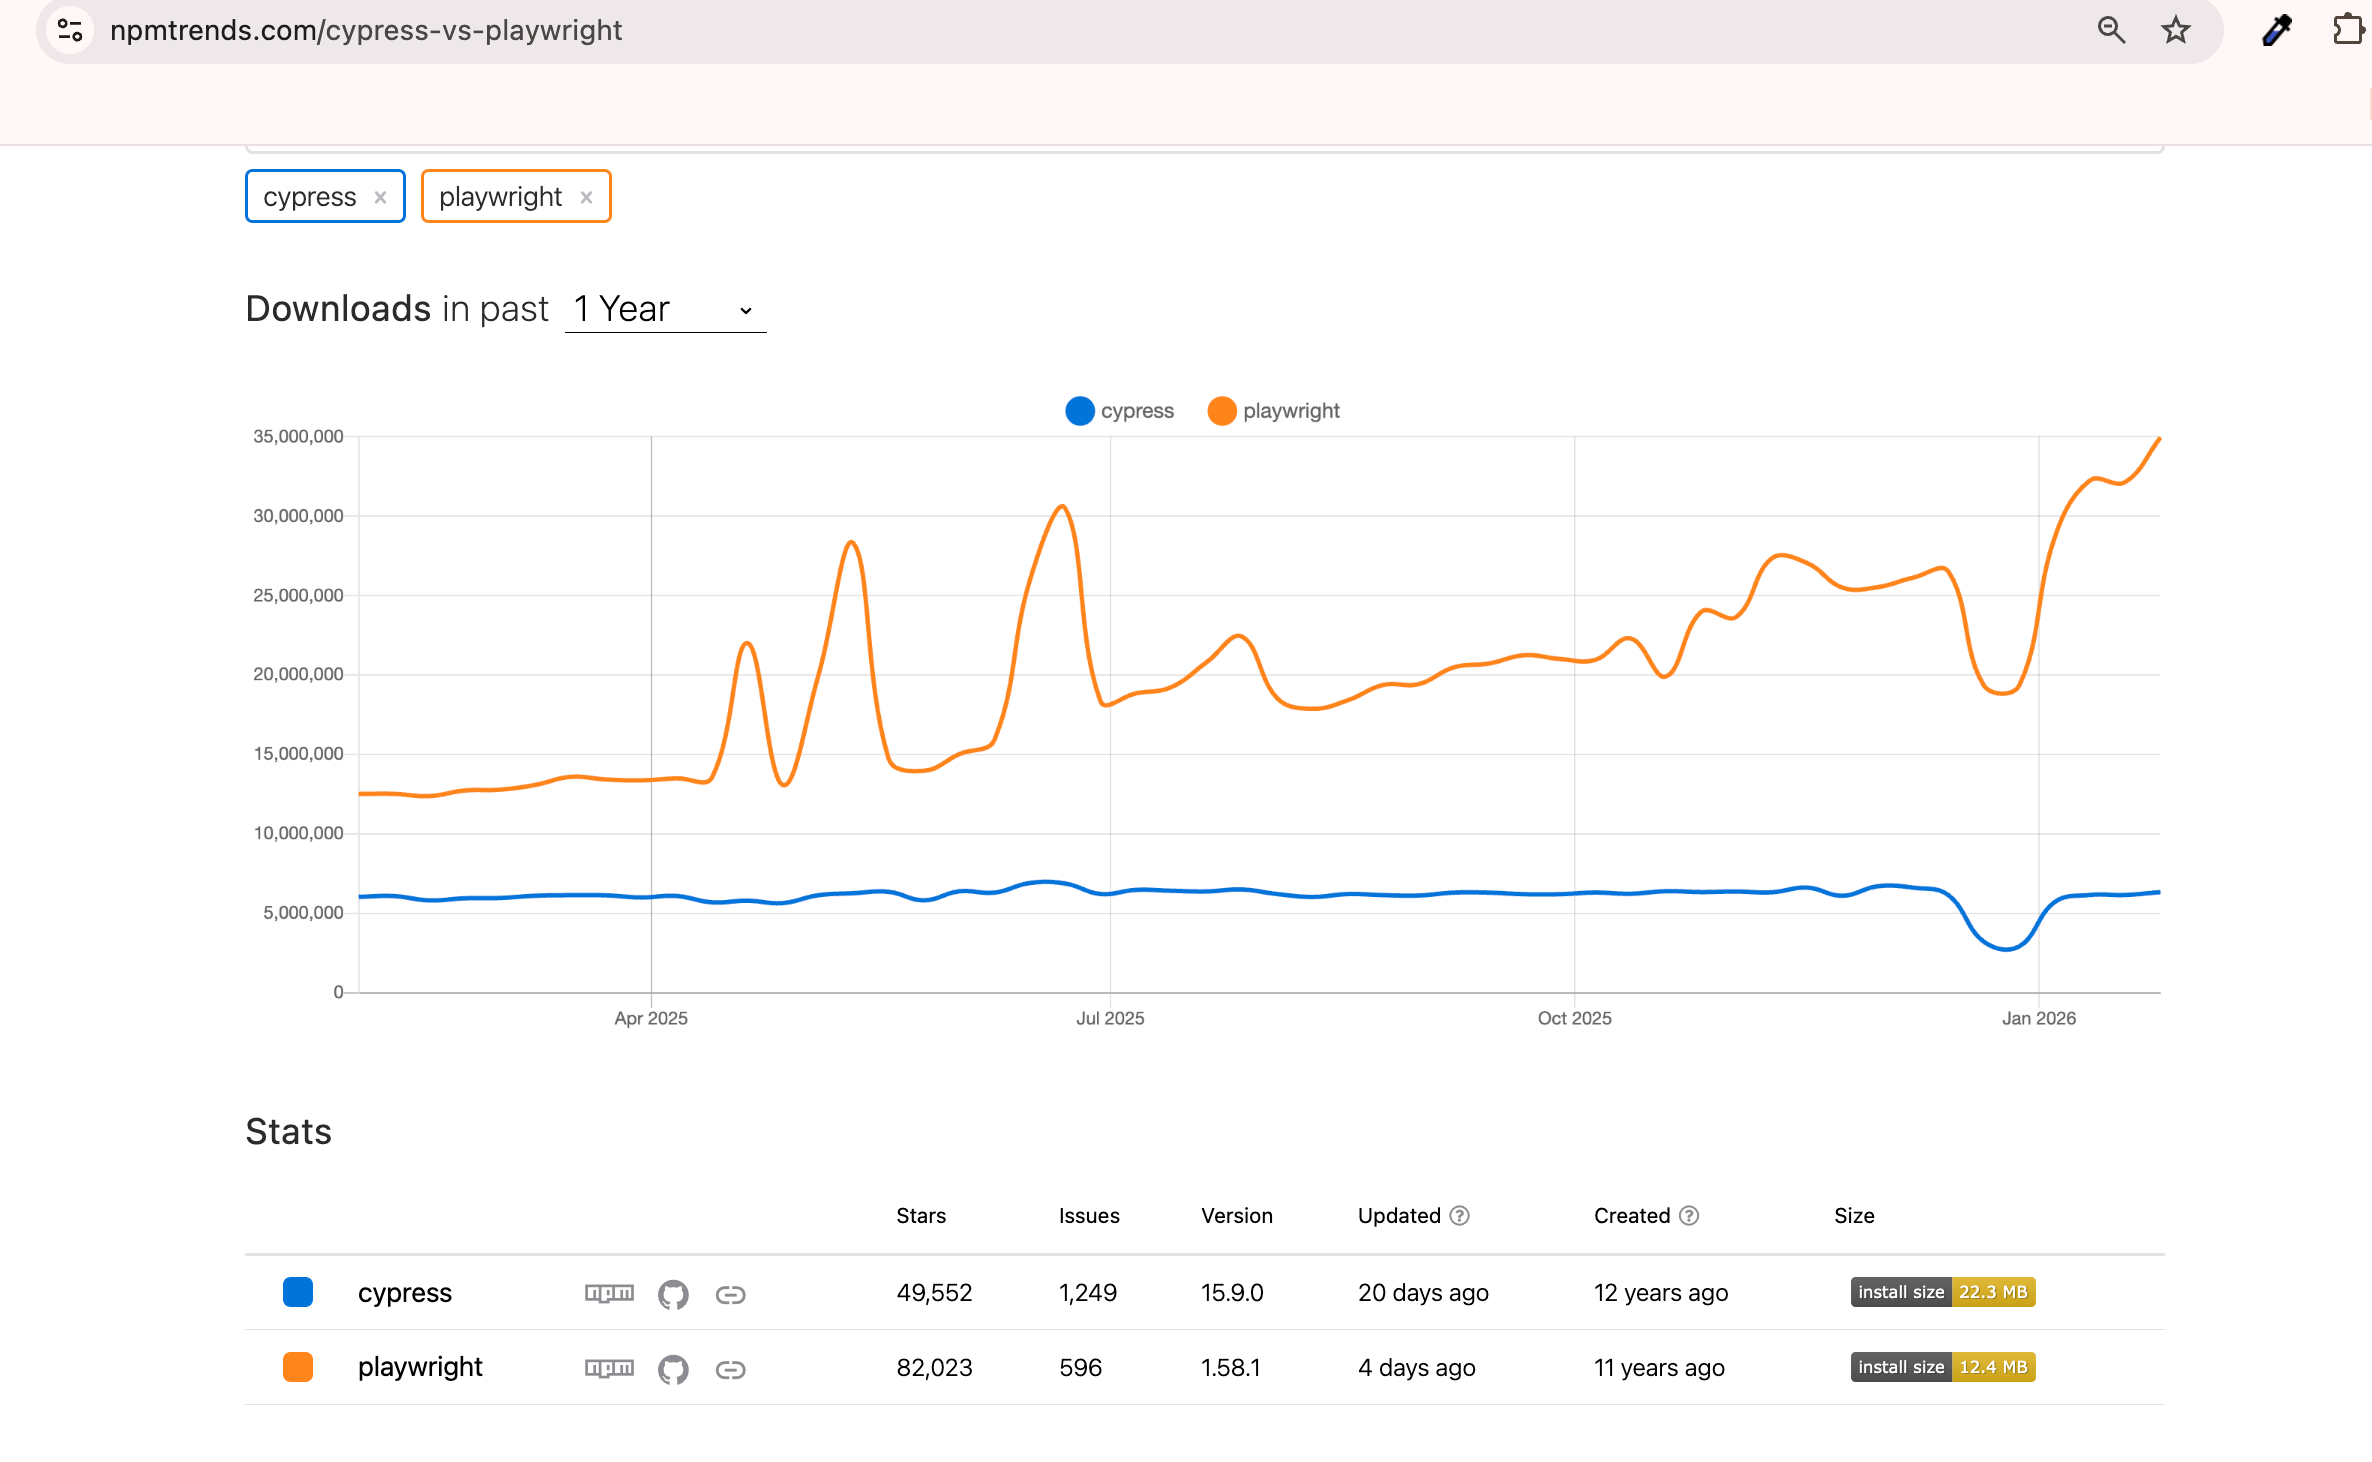Remove playwright package tag

click(x=587, y=197)
